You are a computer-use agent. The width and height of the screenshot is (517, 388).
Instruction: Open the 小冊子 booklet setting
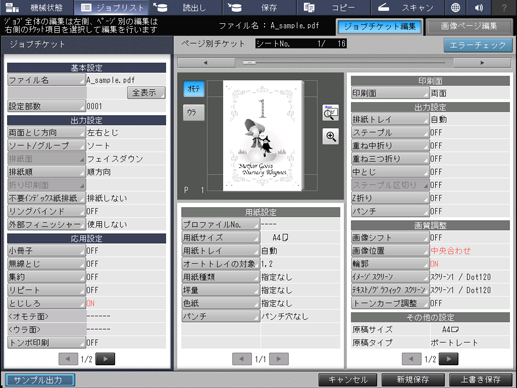point(46,251)
